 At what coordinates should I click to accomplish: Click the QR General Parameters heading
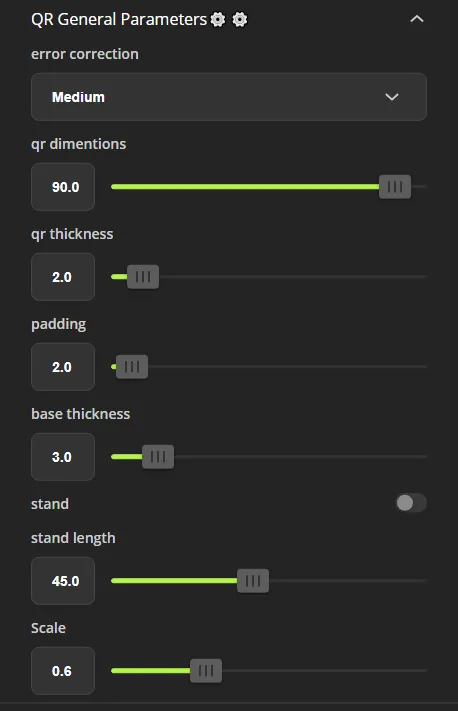point(119,19)
